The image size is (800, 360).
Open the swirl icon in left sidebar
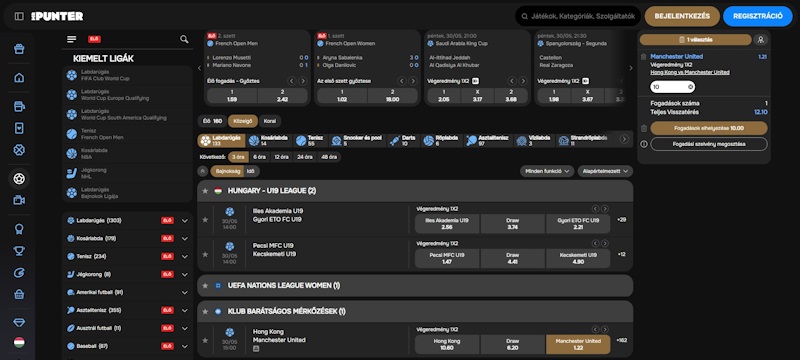19,273
